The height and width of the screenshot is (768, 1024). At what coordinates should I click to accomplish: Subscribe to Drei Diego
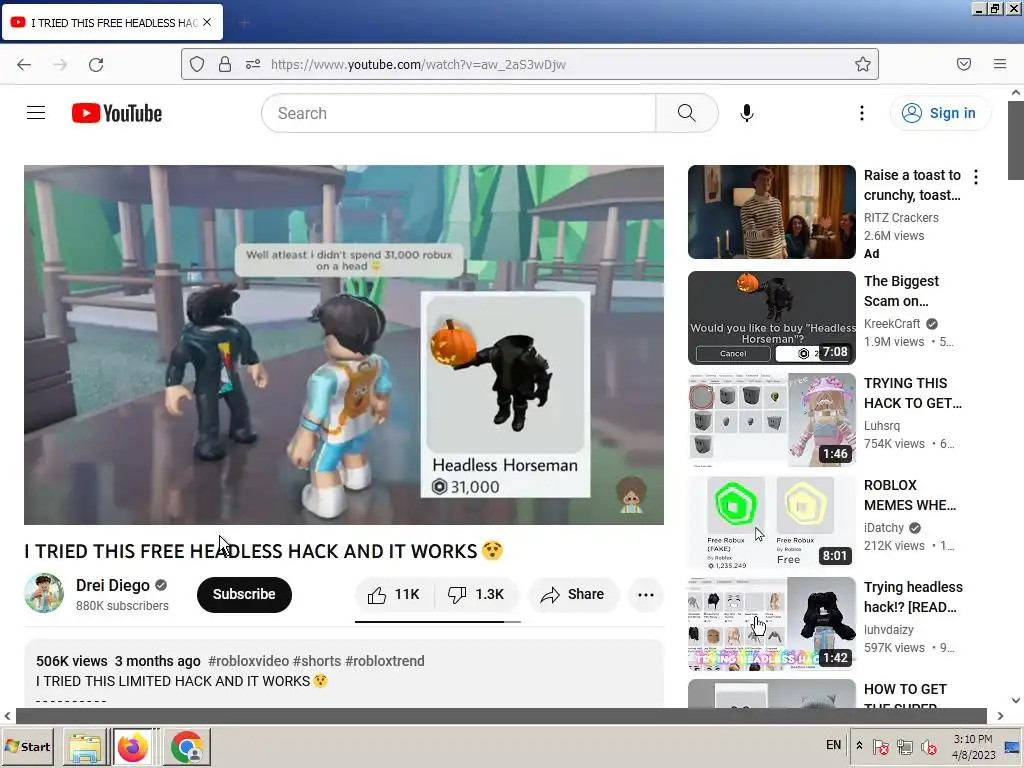pos(244,594)
